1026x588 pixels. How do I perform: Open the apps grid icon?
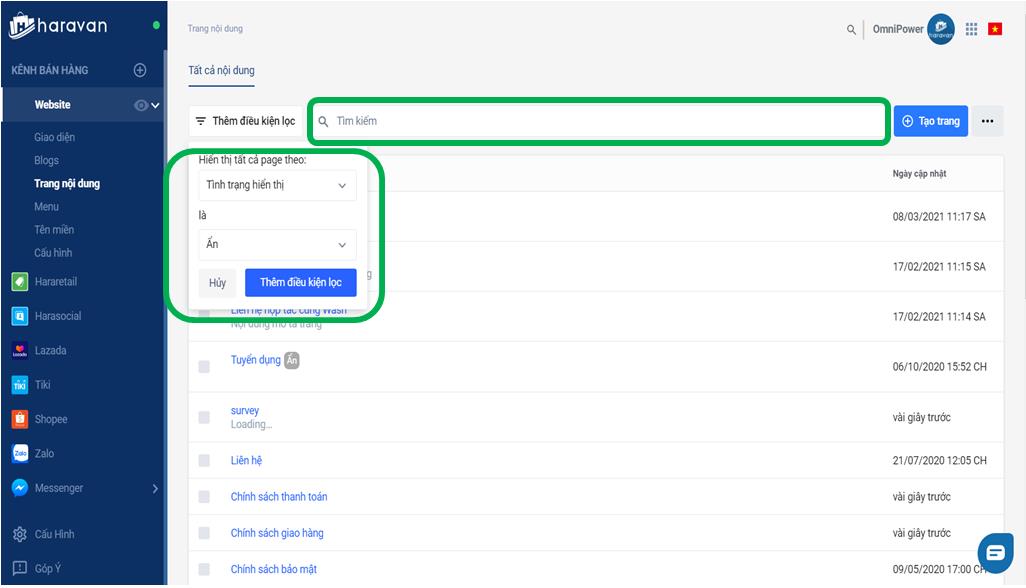tap(972, 29)
